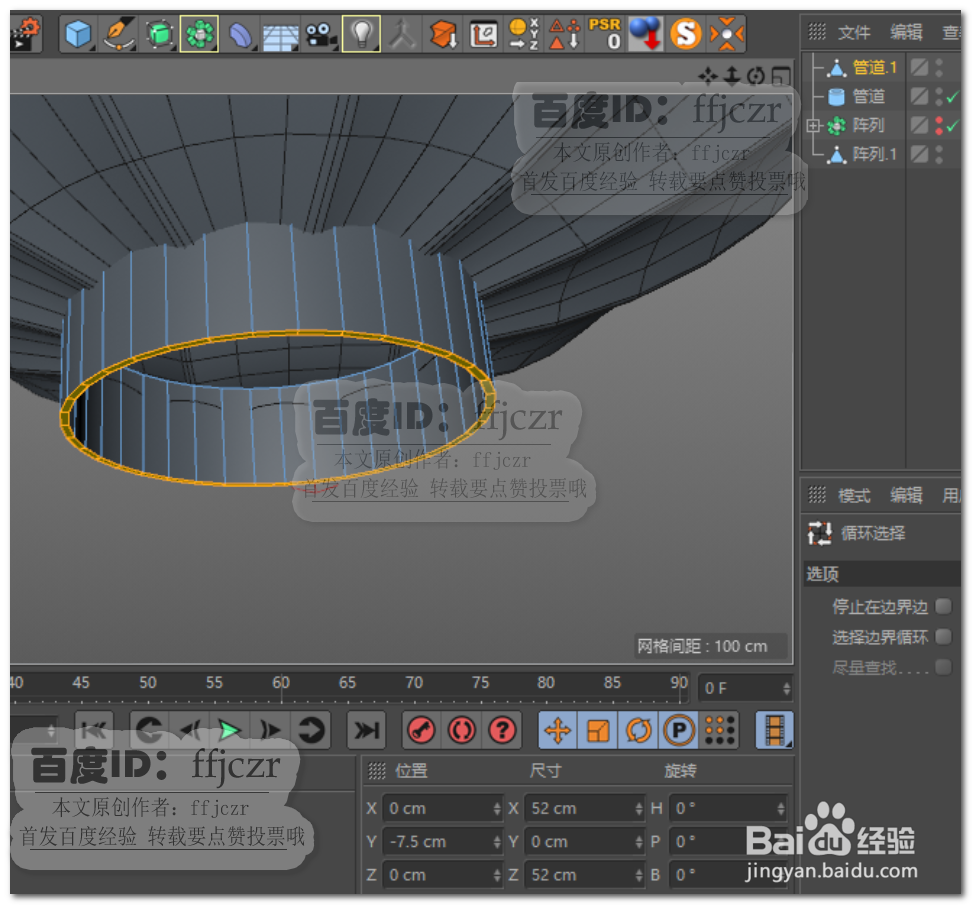Toggle the viewport maximize icon
Screen dimensions: 972x905
click(x=781, y=76)
